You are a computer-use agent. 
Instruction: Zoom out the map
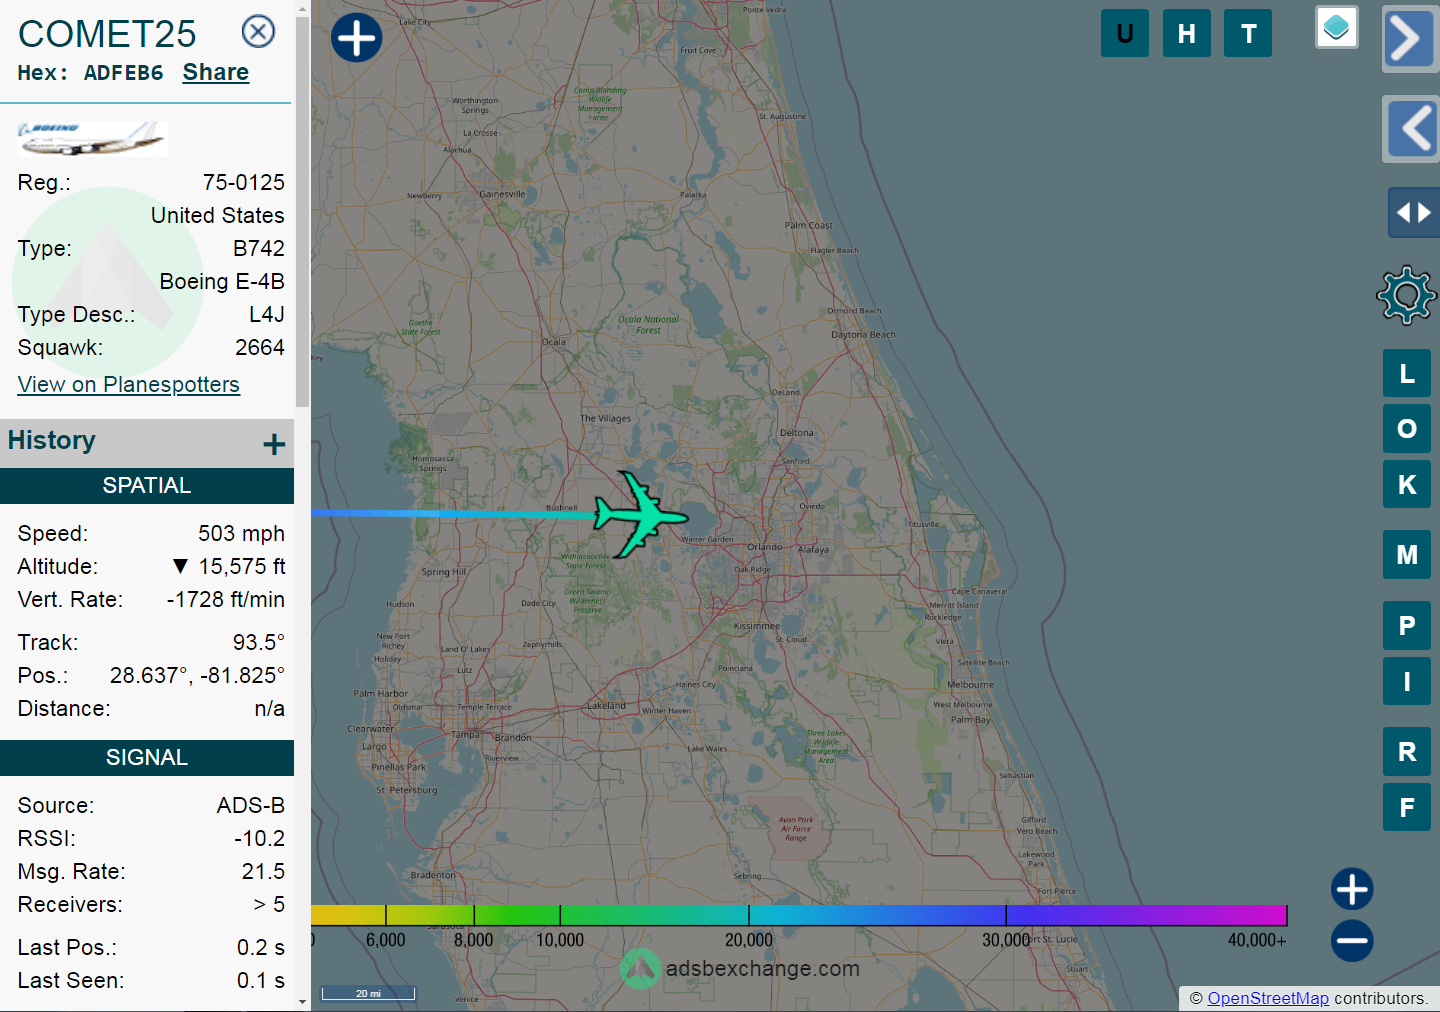pos(1352,940)
